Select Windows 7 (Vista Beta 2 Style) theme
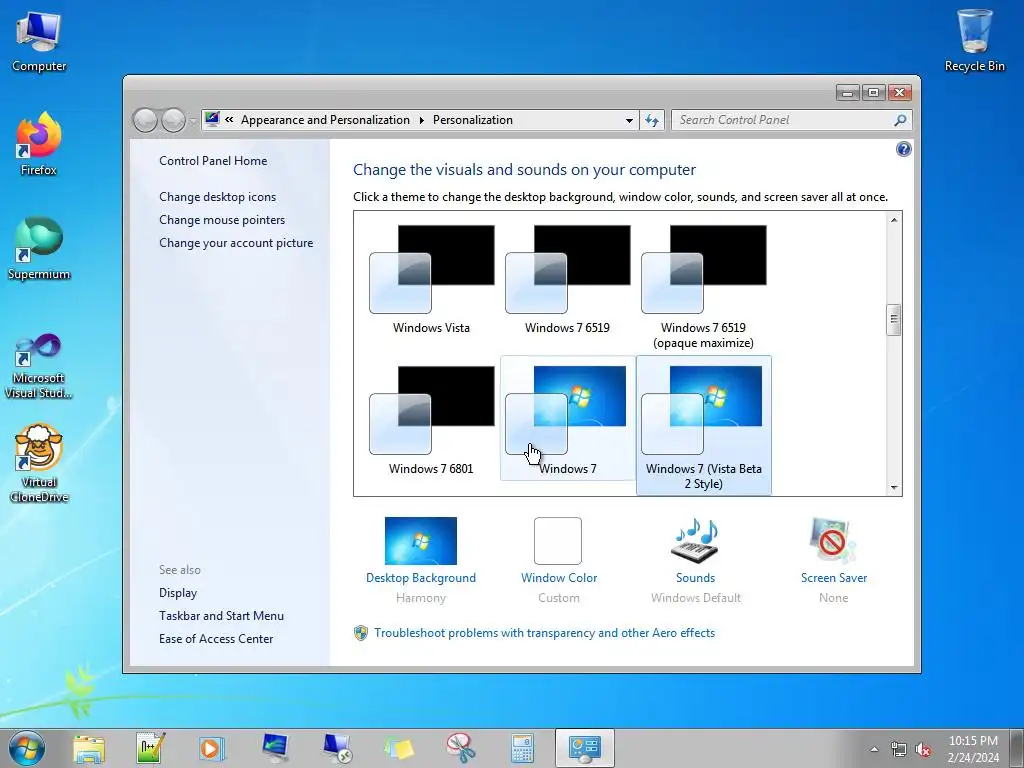The width and height of the screenshot is (1024, 768). point(703,425)
